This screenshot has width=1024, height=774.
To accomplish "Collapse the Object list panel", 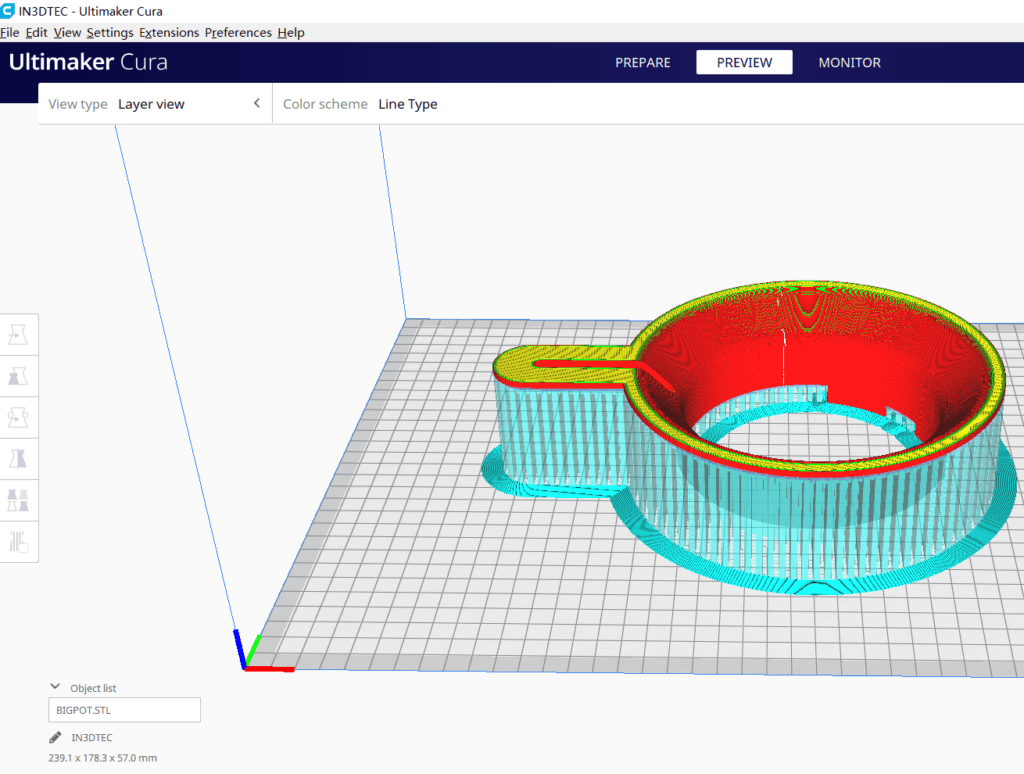I will [55, 686].
